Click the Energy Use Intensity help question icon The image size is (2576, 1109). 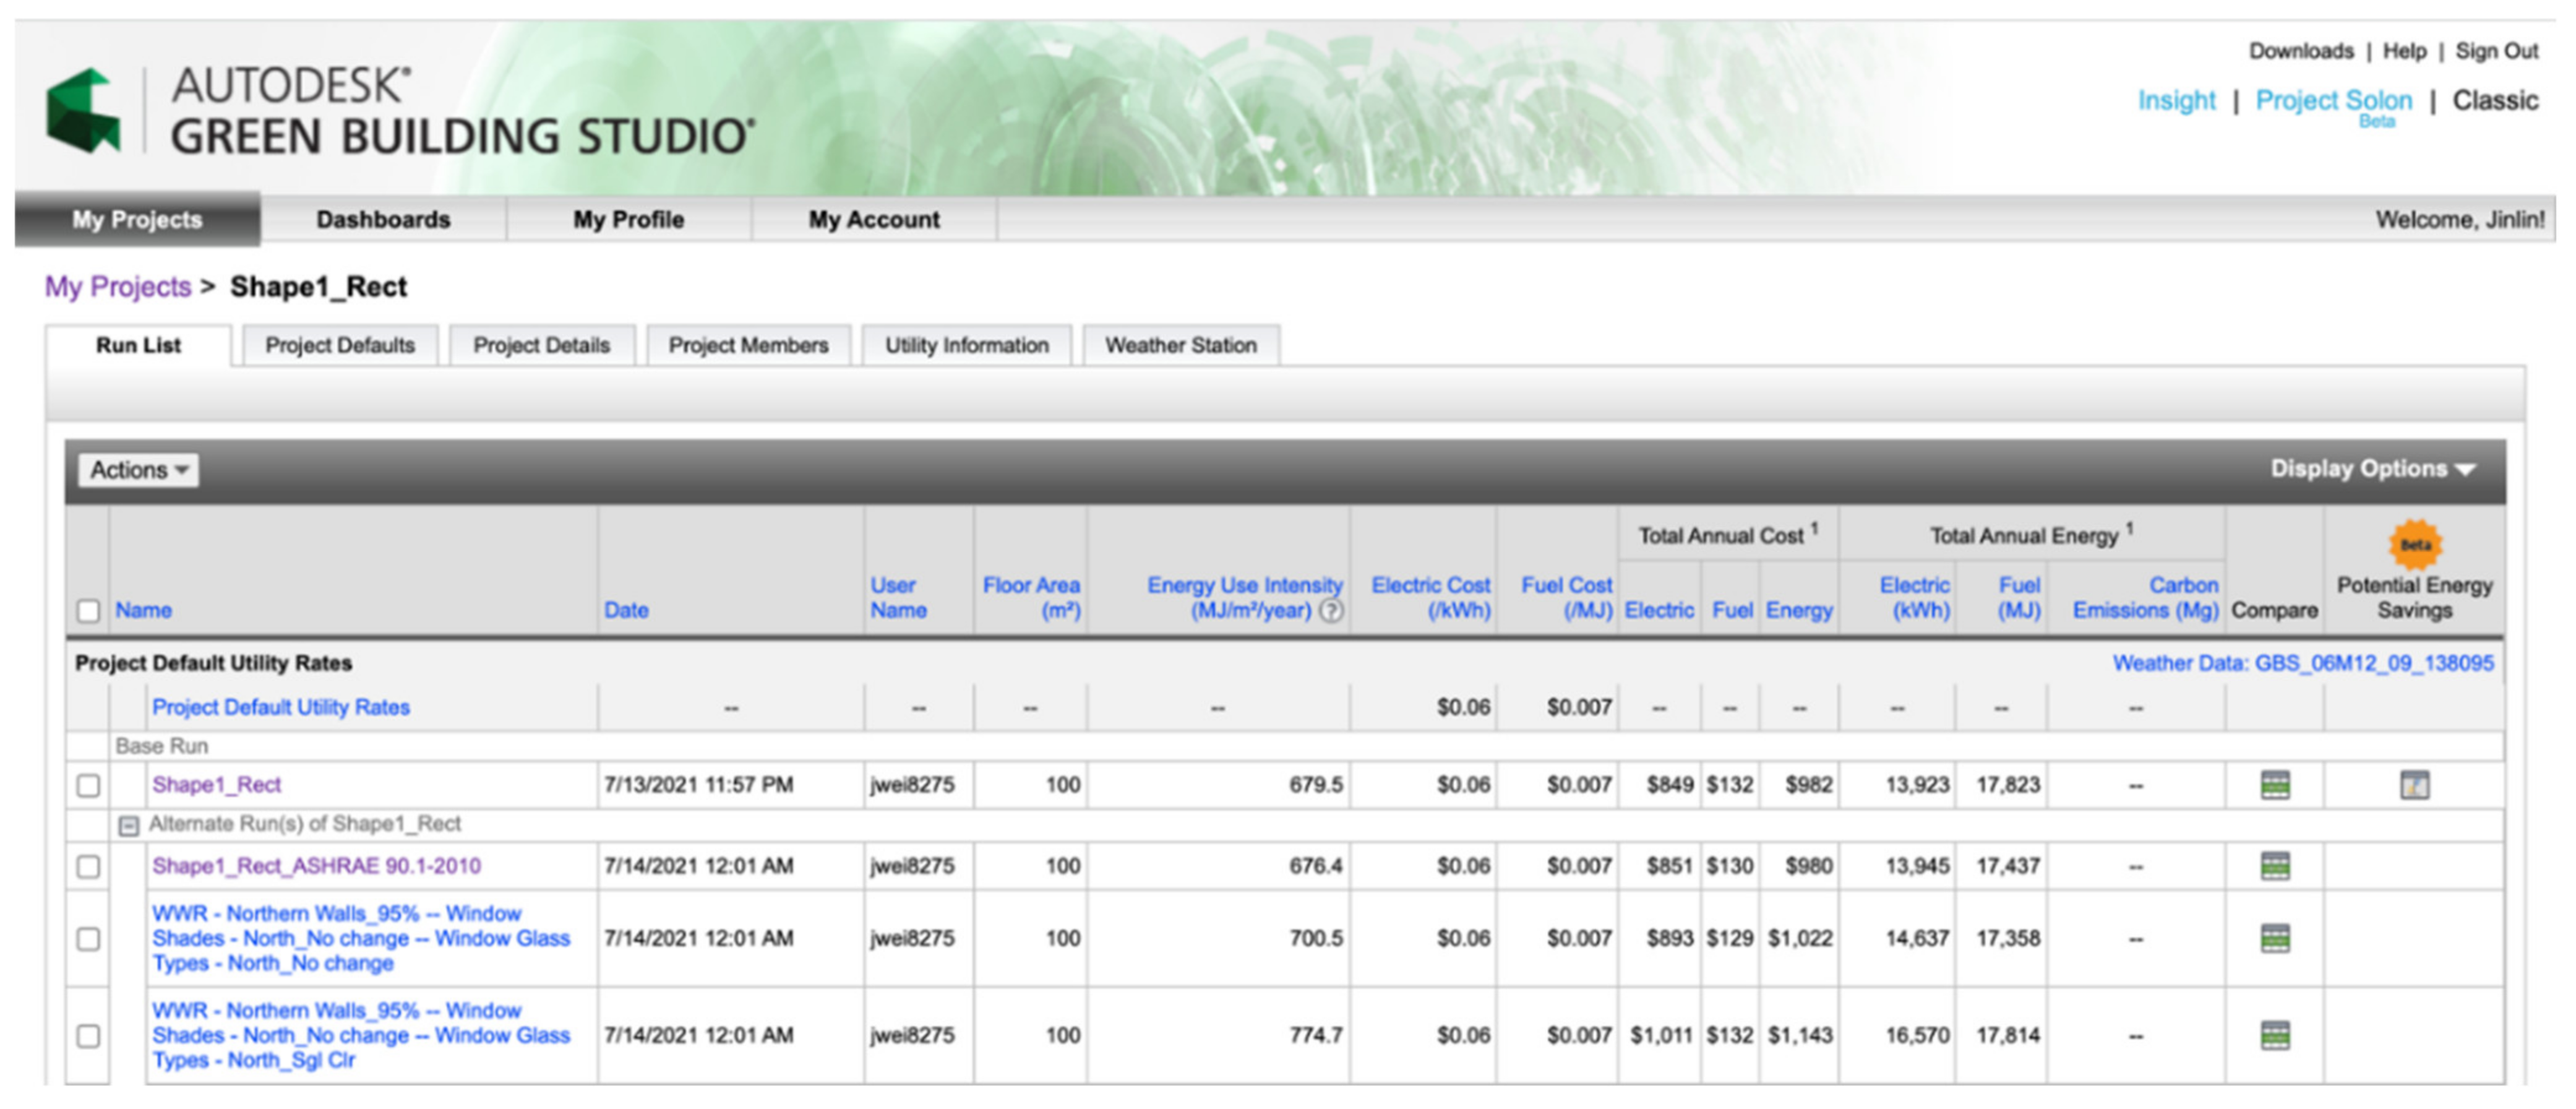(1331, 610)
